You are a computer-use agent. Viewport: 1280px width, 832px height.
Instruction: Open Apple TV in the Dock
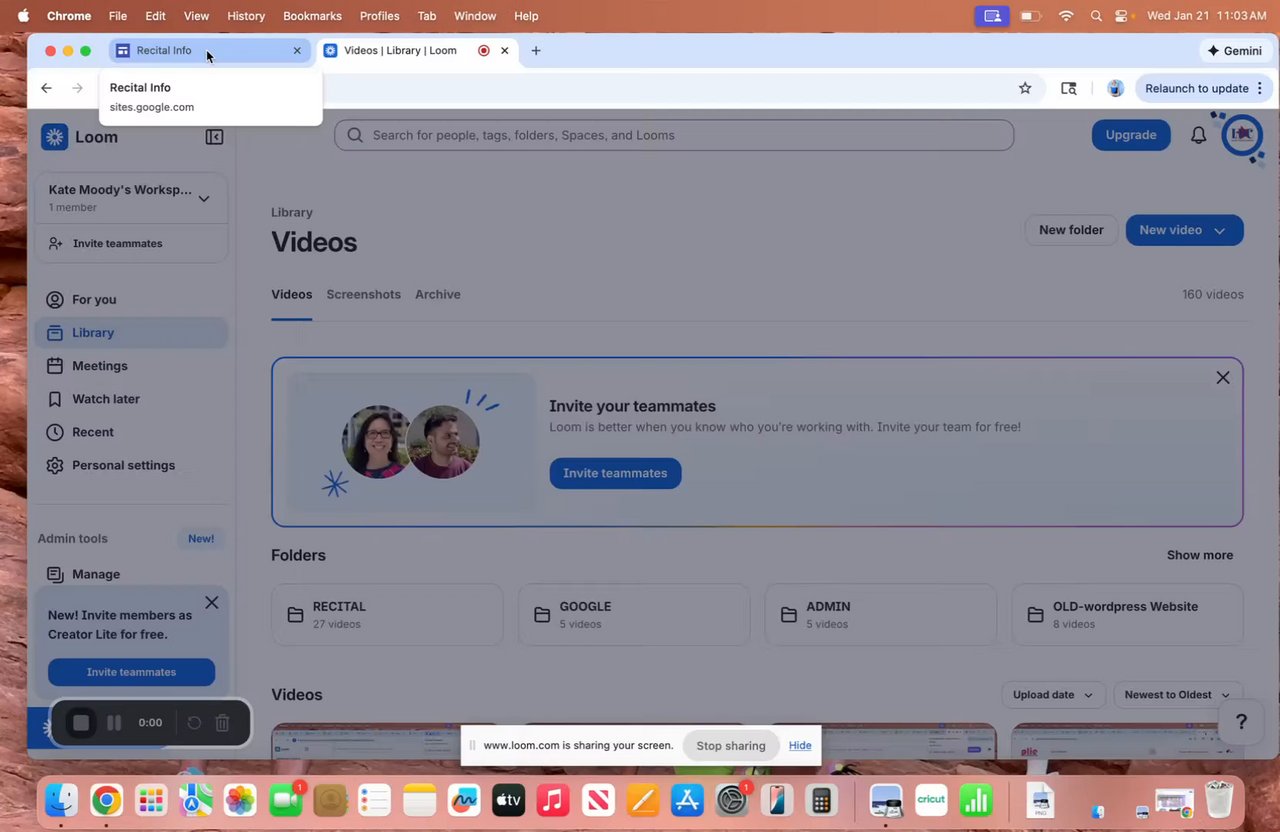(508, 800)
